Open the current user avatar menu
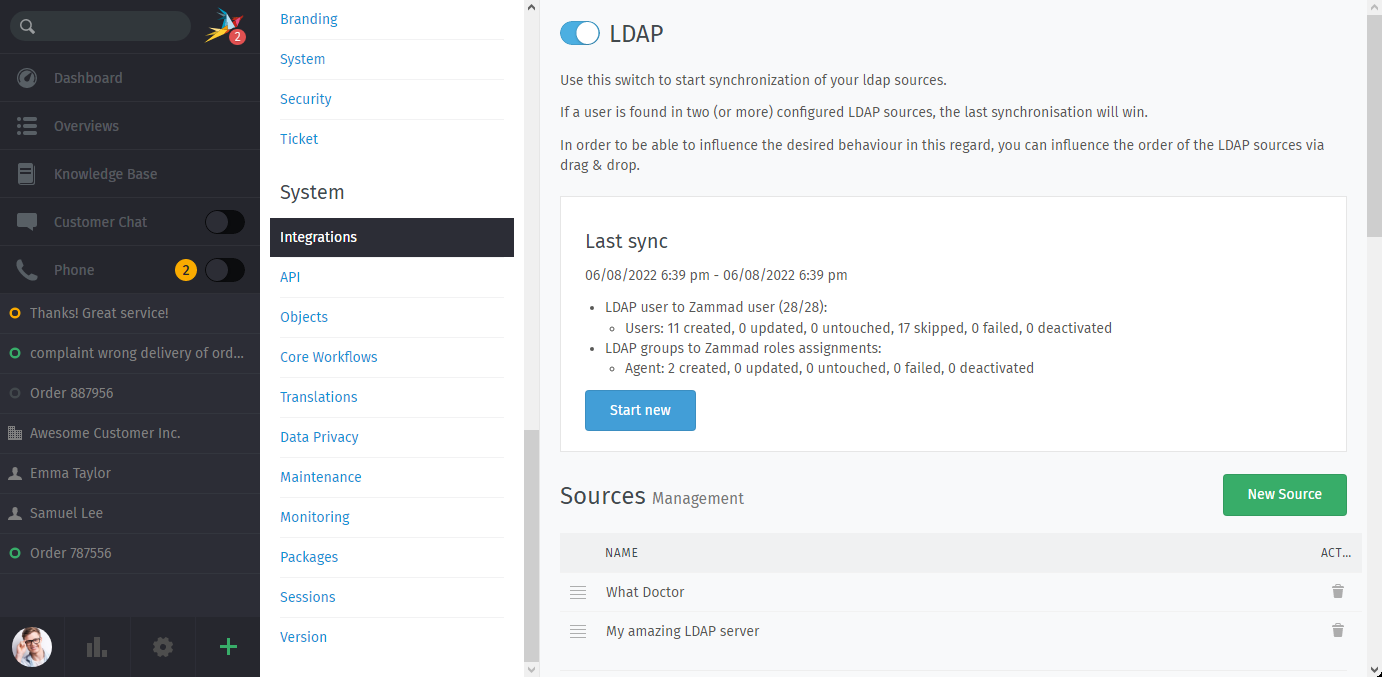 pyautogui.click(x=32, y=647)
